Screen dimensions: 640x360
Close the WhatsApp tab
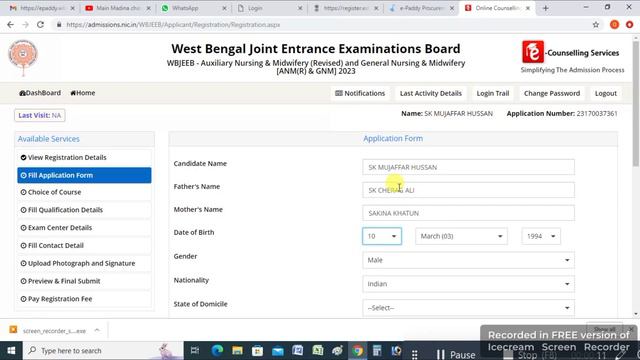(224, 8)
